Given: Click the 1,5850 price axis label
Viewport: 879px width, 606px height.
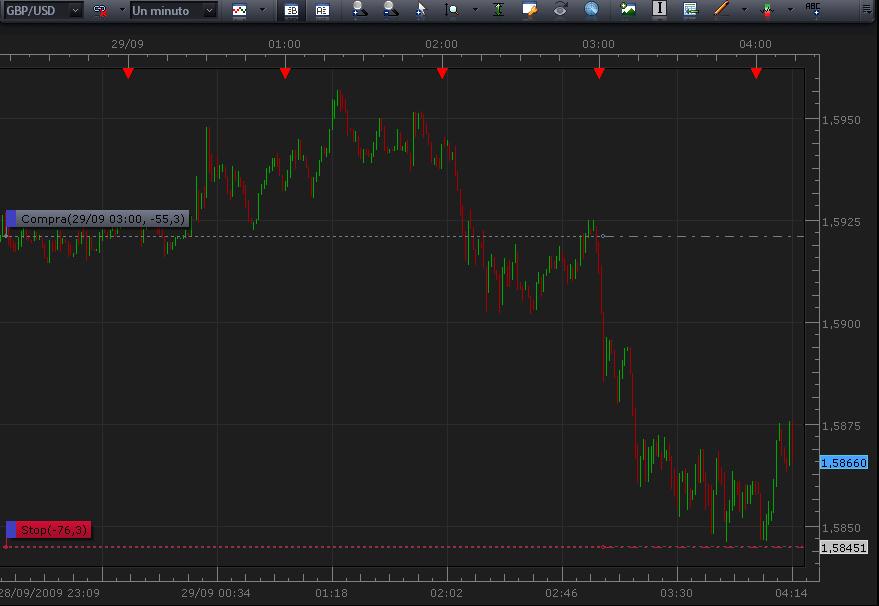Looking at the screenshot, I should pyautogui.click(x=841, y=528).
